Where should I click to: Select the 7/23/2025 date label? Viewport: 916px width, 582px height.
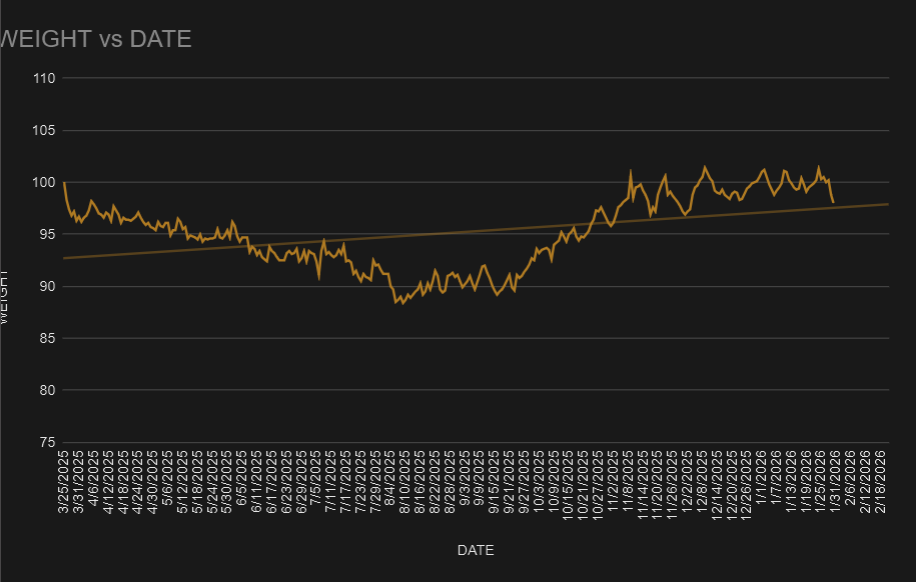[361, 481]
